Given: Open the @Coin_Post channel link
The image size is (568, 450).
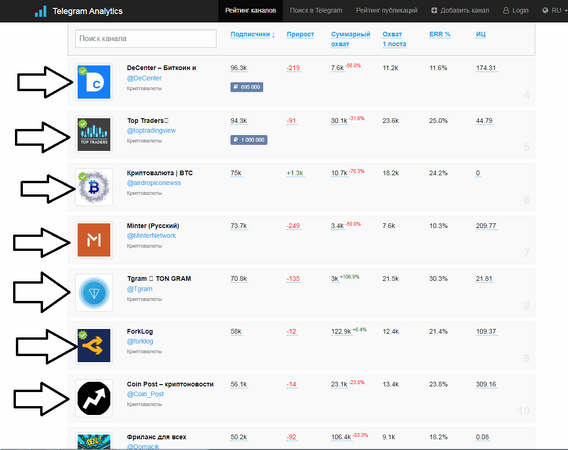Looking at the screenshot, I should [145, 394].
